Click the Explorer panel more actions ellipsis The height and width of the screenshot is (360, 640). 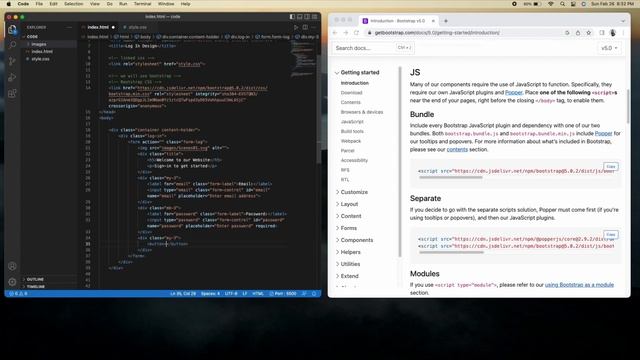coord(69,27)
